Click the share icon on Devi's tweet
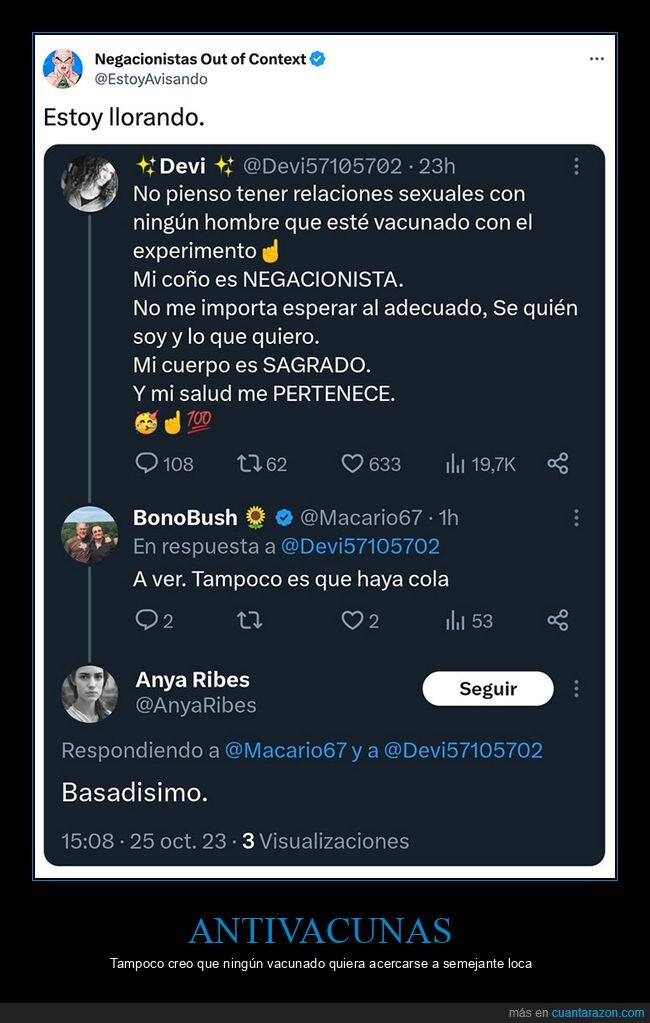650x1023 pixels. tap(557, 463)
